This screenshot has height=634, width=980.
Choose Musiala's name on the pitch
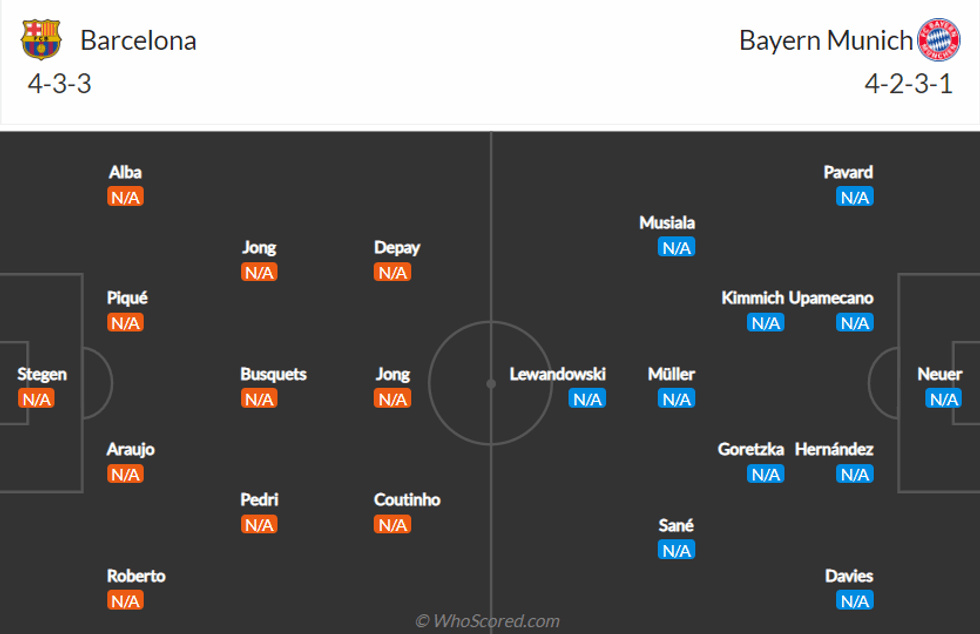click(667, 222)
